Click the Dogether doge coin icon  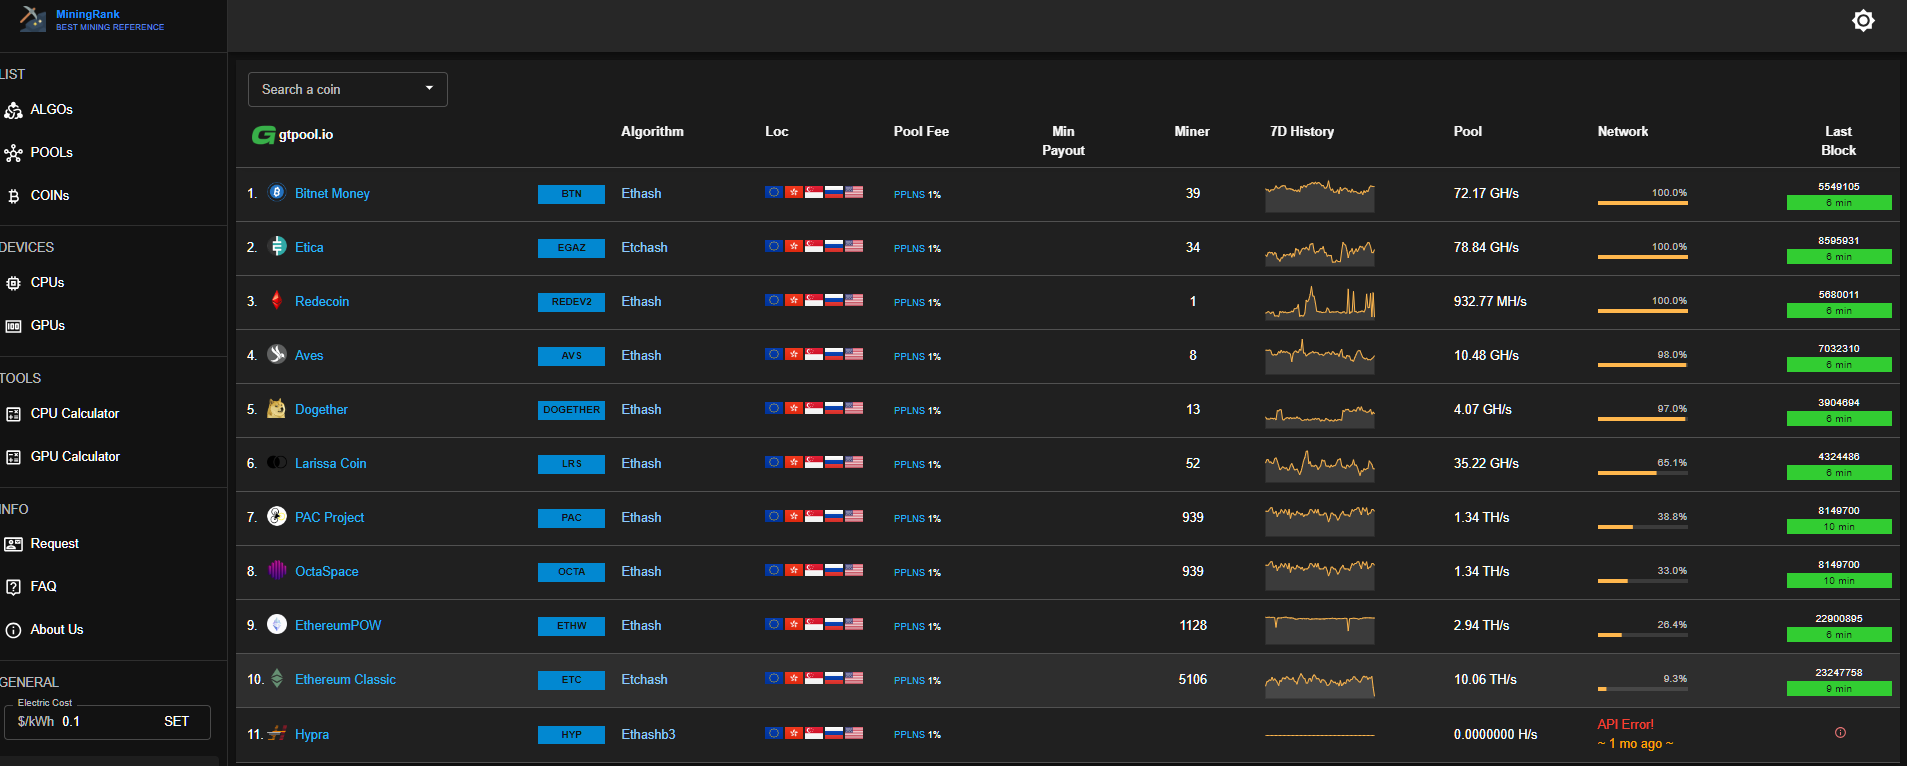tap(277, 409)
